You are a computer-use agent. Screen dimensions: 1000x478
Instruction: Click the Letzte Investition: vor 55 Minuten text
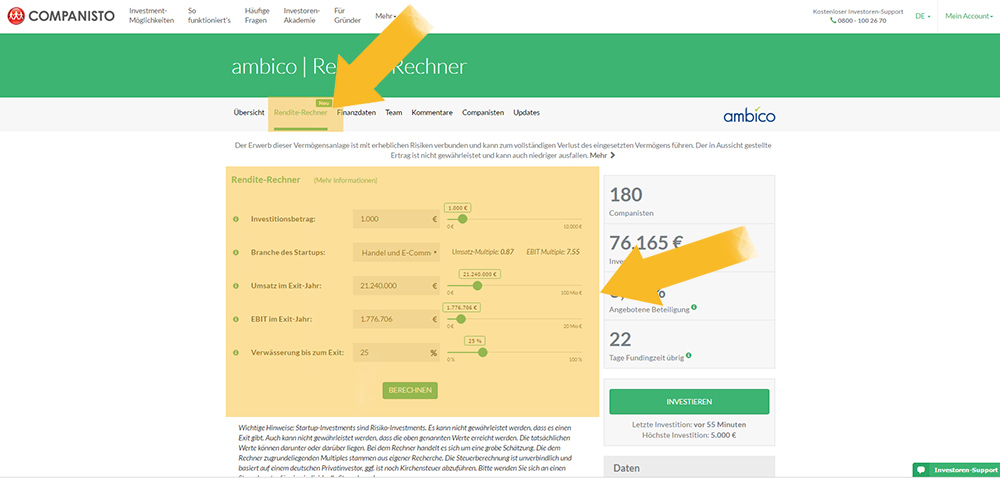(x=689, y=424)
